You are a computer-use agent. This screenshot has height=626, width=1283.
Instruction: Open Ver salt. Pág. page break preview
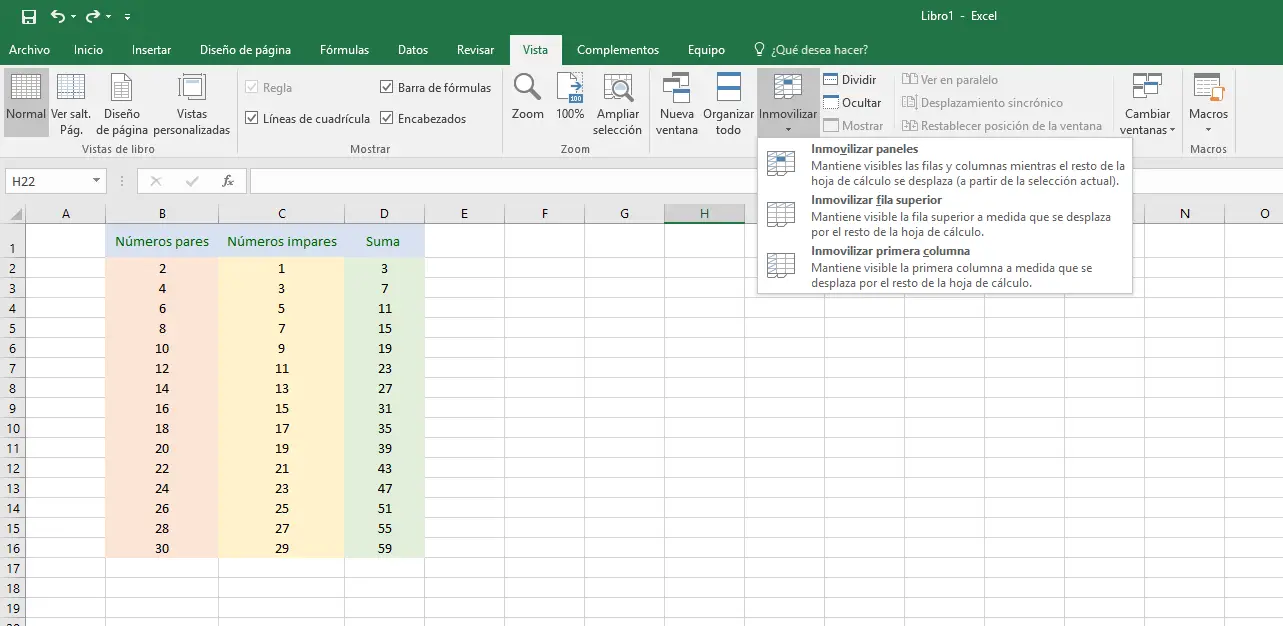click(x=71, y=88)
